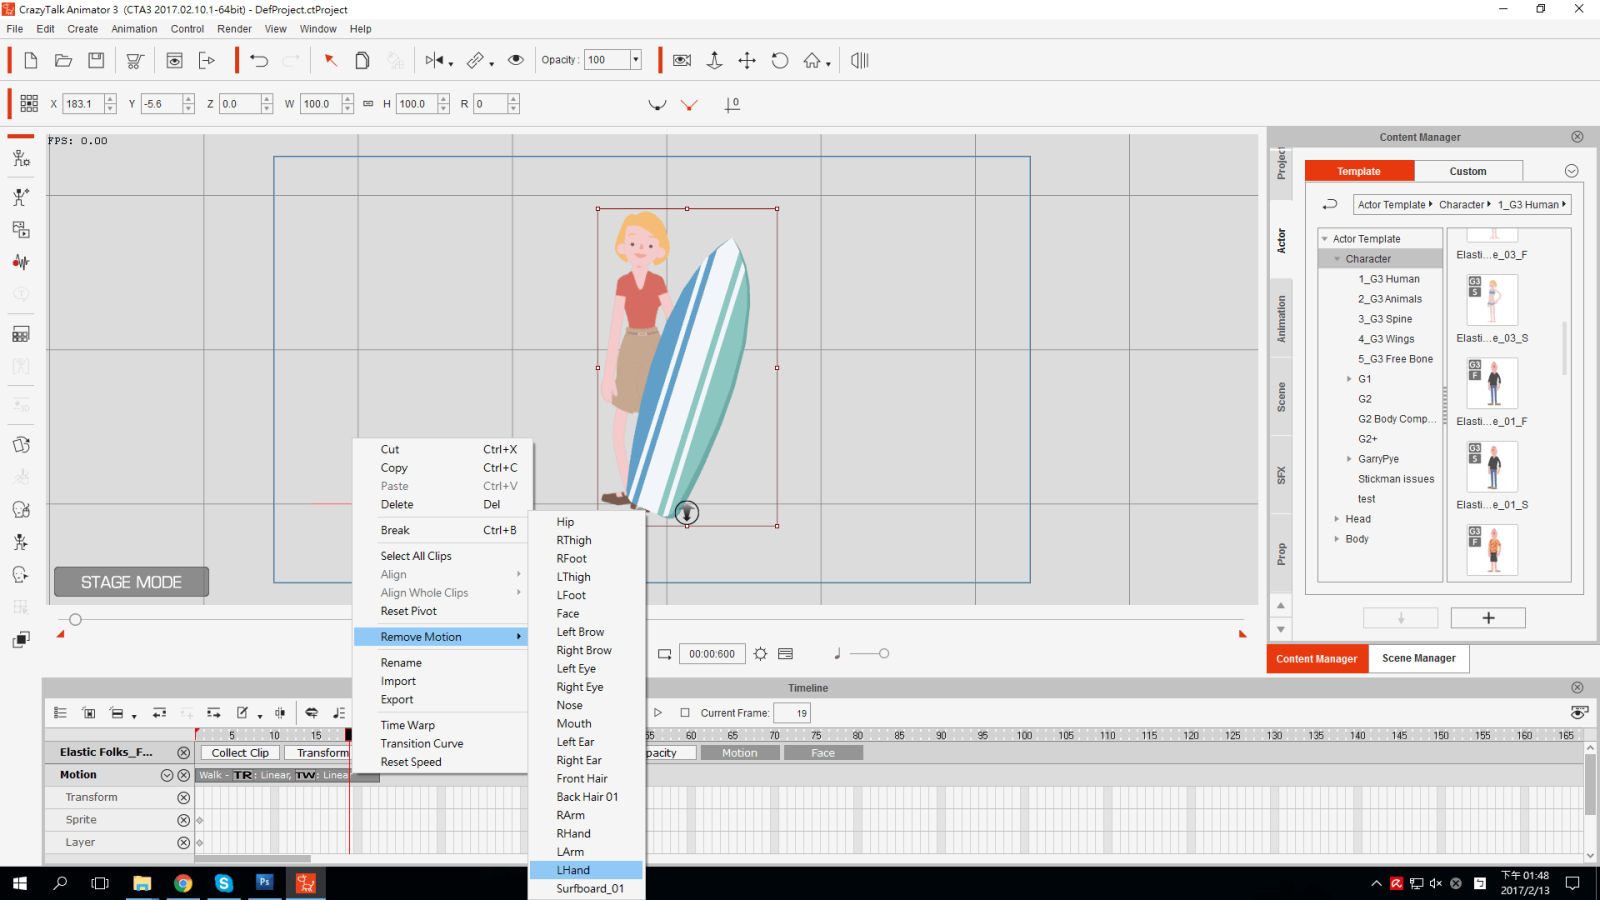This screenshot has height=900, width=1600.
Task: Open Chrome from the taskbar
Action: (x=183, y=883)
